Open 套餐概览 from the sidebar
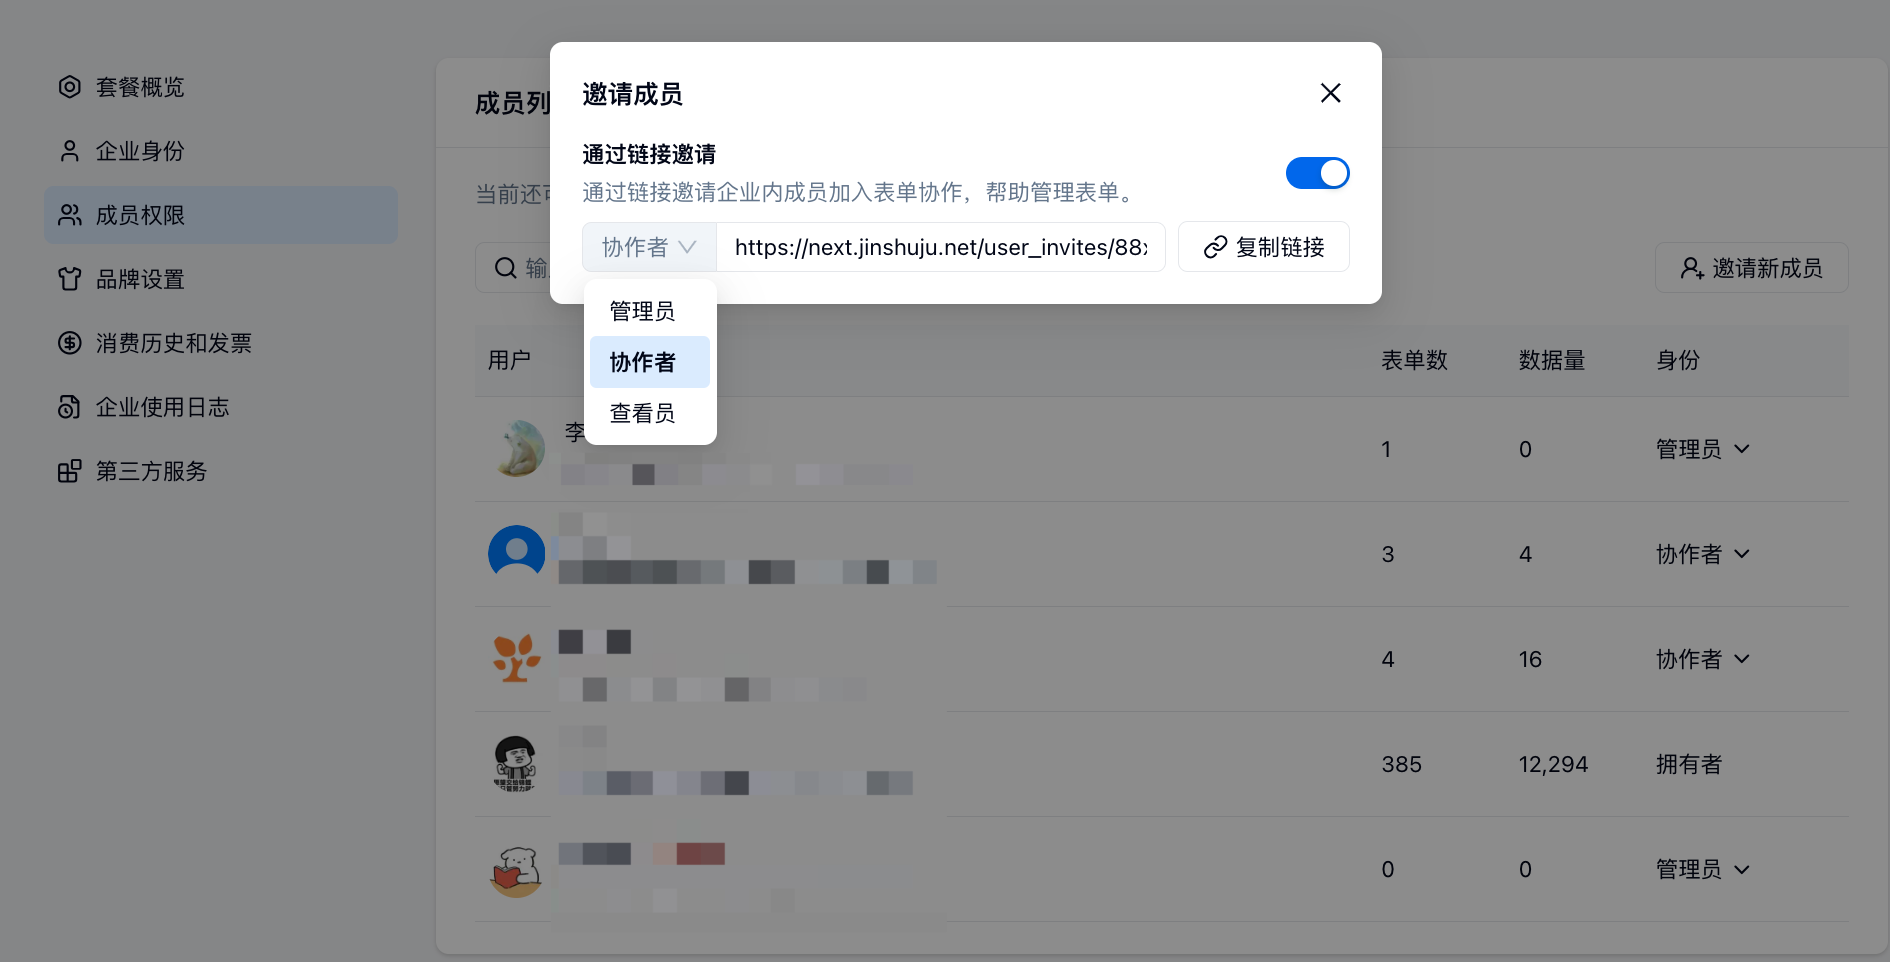The height and width of the screenshot is (962, 1890). click(x=140, y=88)
